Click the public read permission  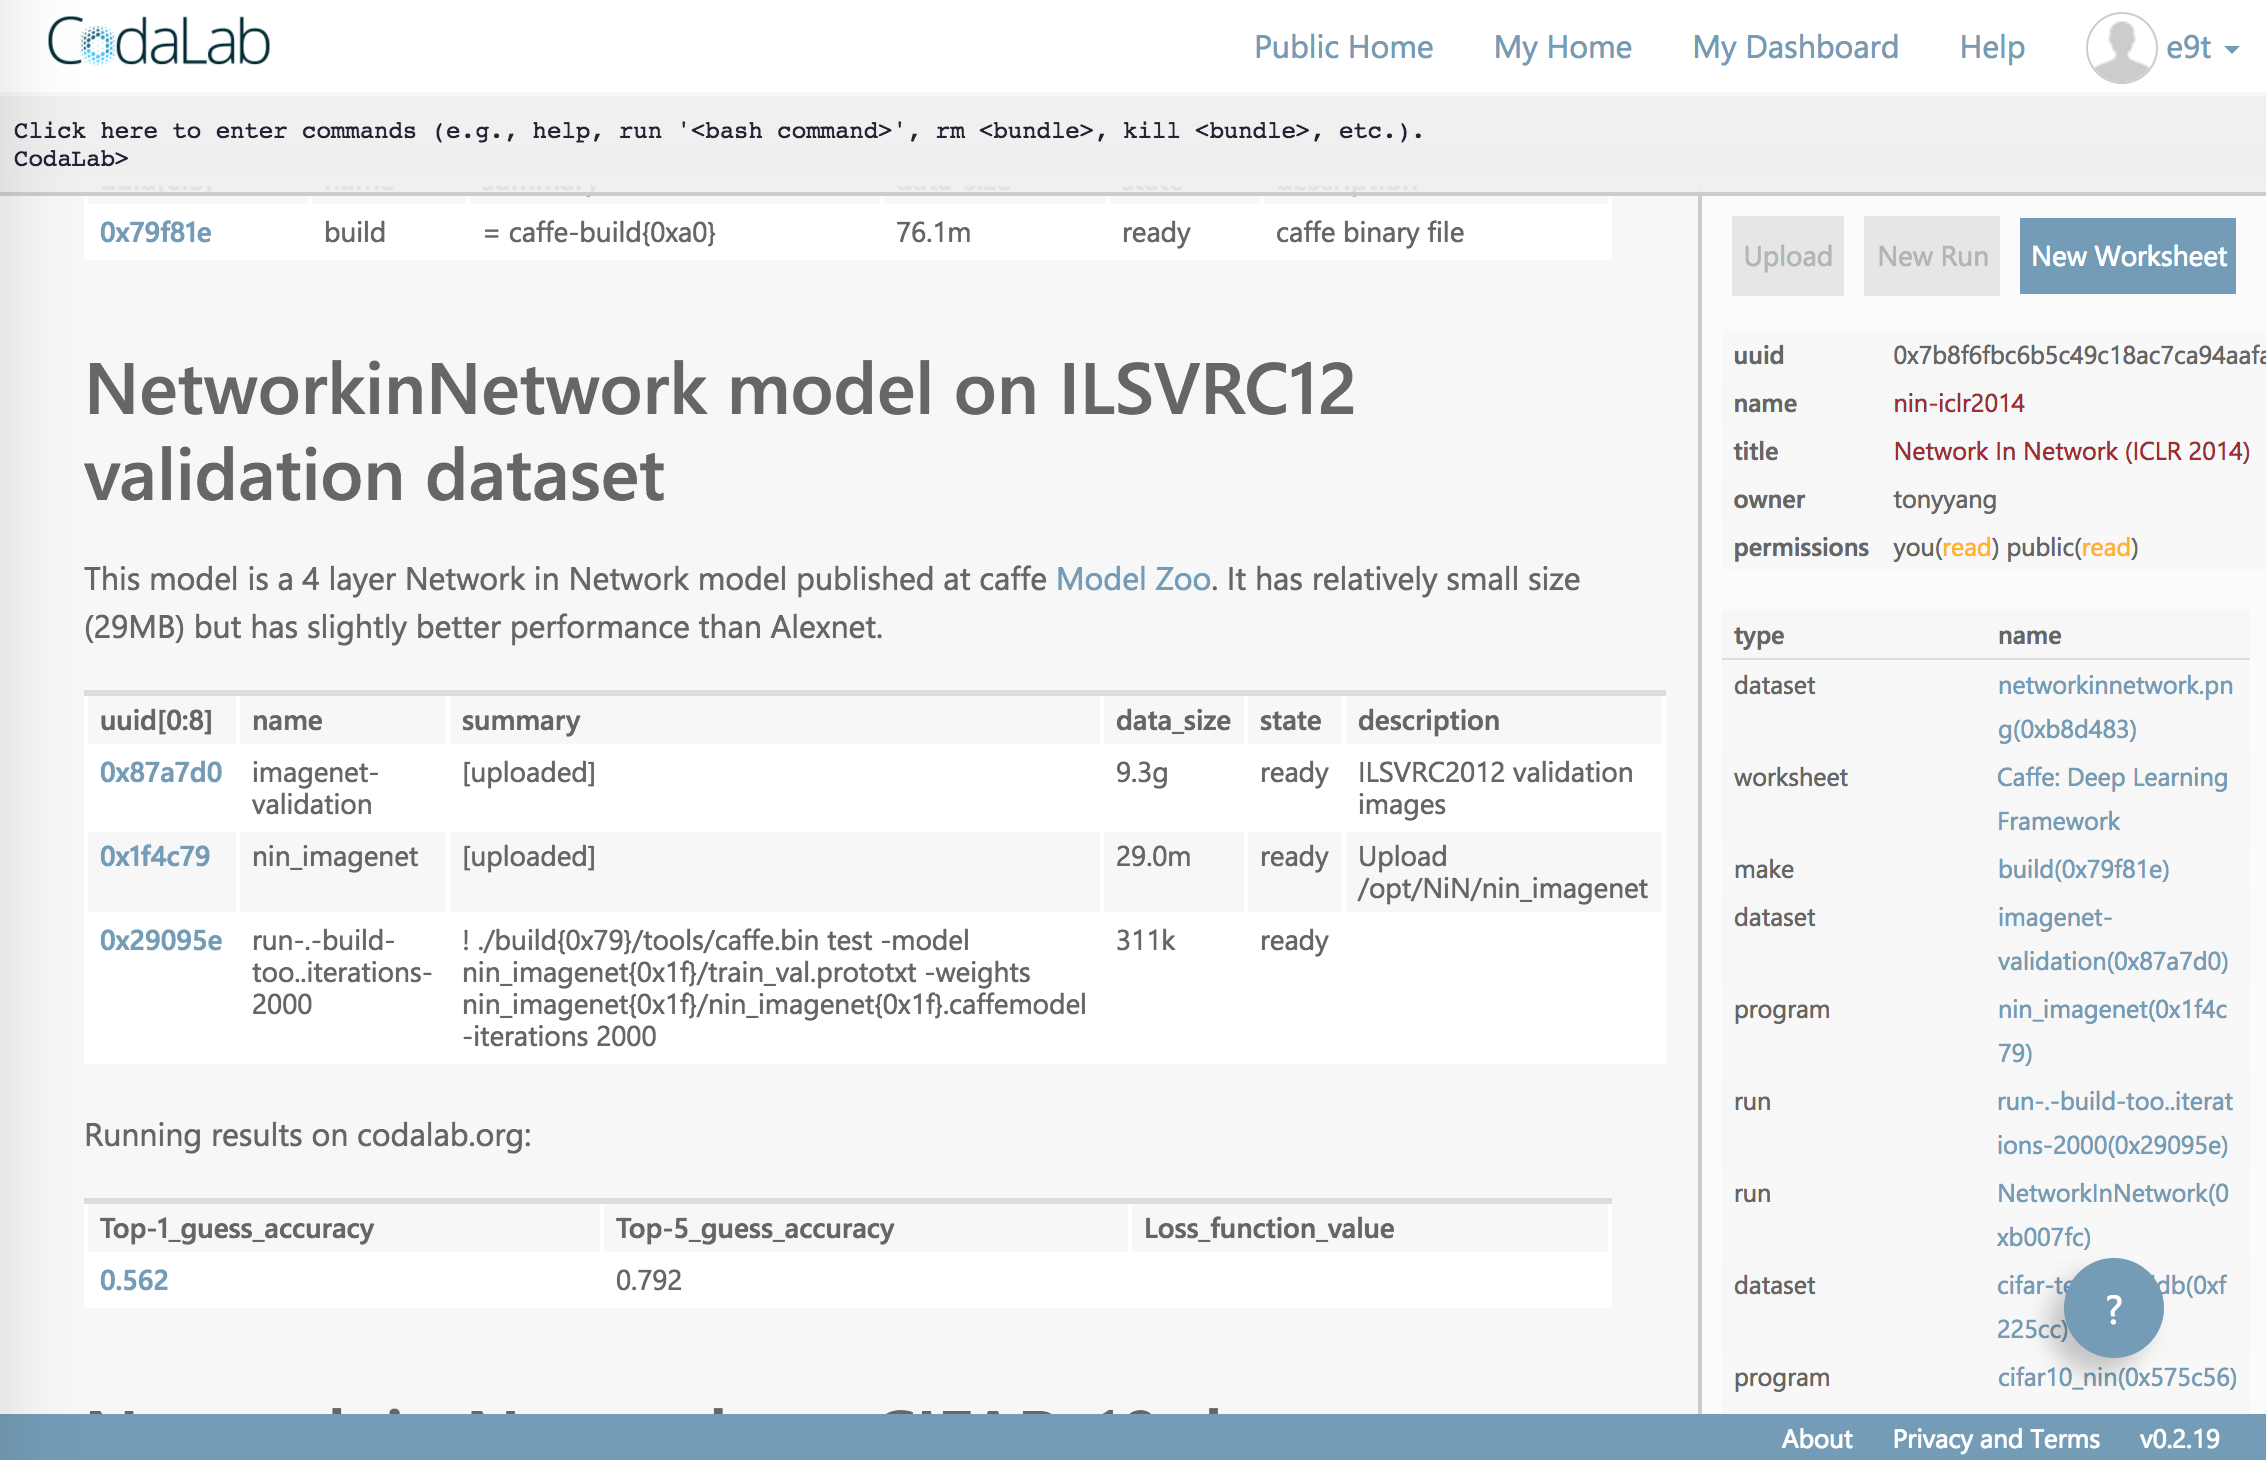tap(2107, 547)
